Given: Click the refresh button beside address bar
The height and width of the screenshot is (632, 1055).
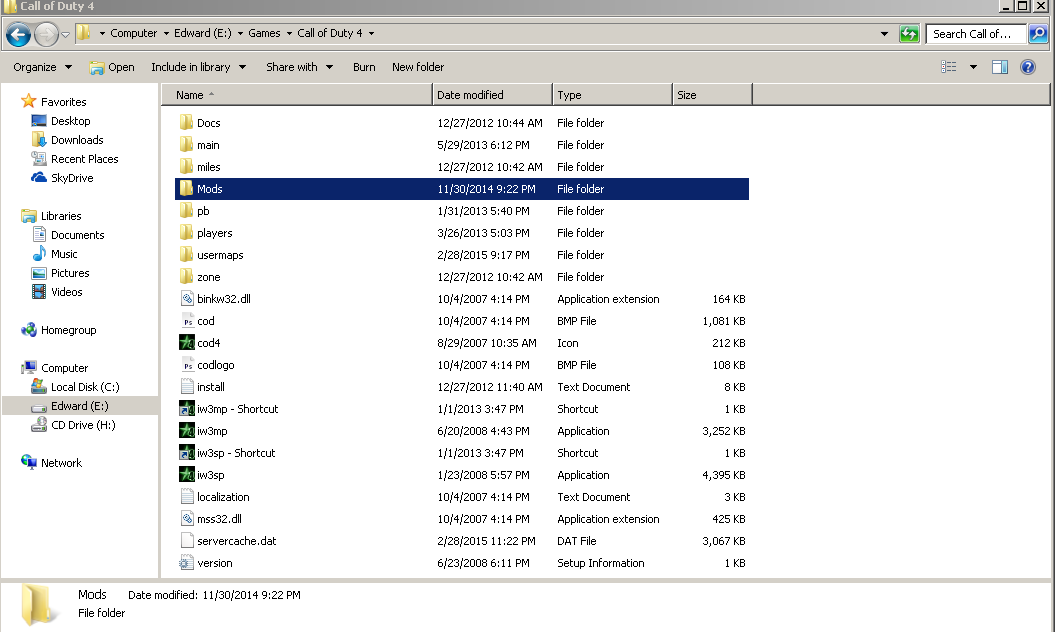Looking at the screenshot, I should click(x=909, y=34).
